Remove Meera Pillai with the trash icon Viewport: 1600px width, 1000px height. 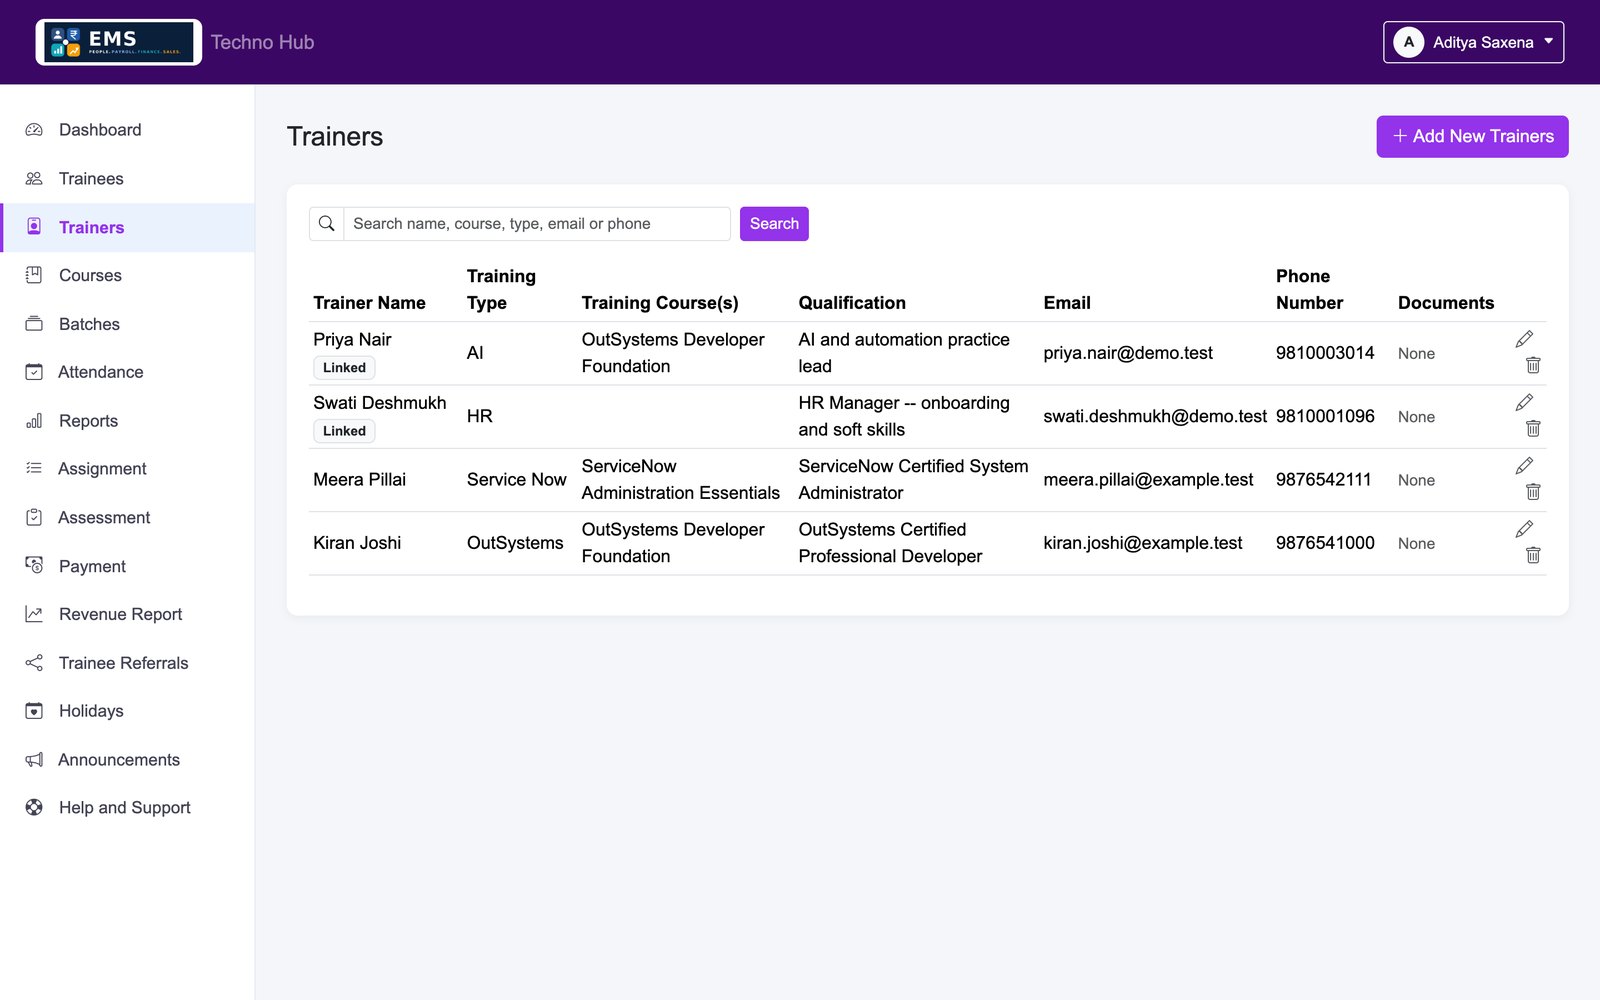[x=1533, y=492]
